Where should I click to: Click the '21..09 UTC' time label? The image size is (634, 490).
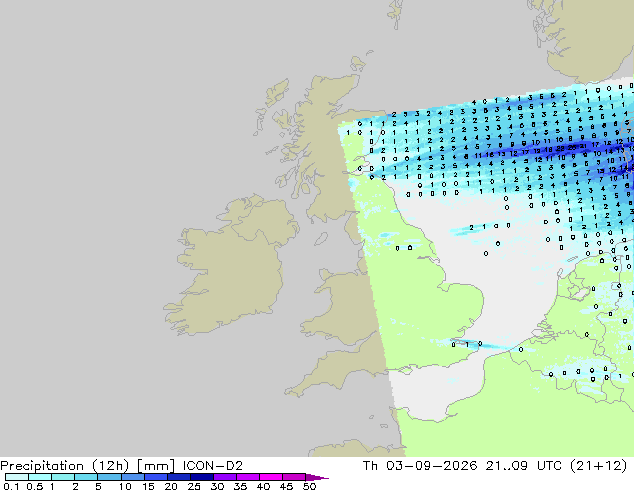point(524,466)
